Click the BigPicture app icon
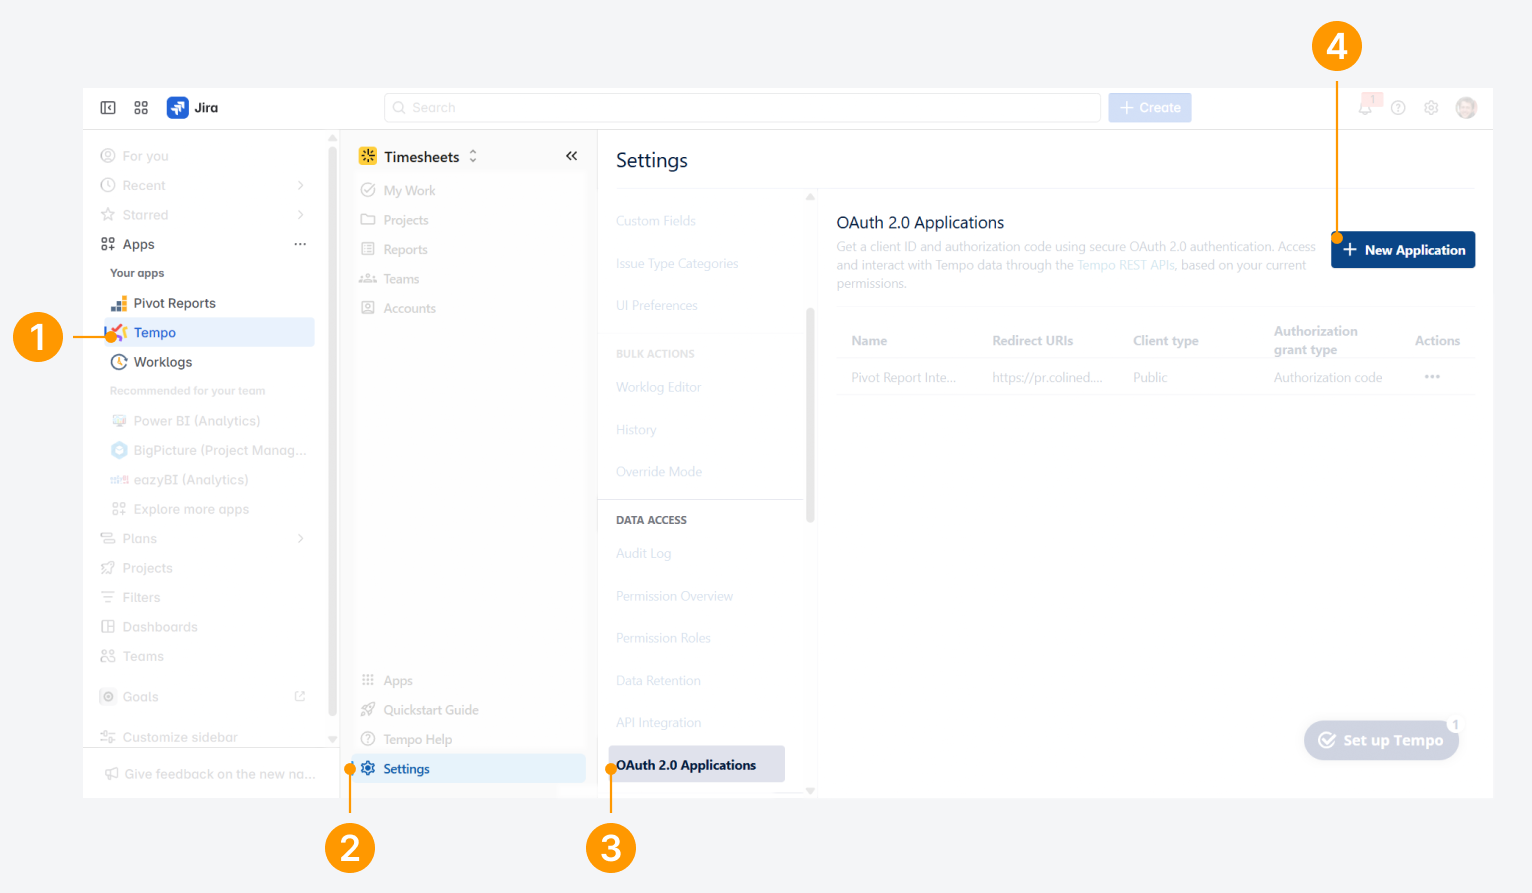Screen dimensions: 1532x893 coord(120,450)
